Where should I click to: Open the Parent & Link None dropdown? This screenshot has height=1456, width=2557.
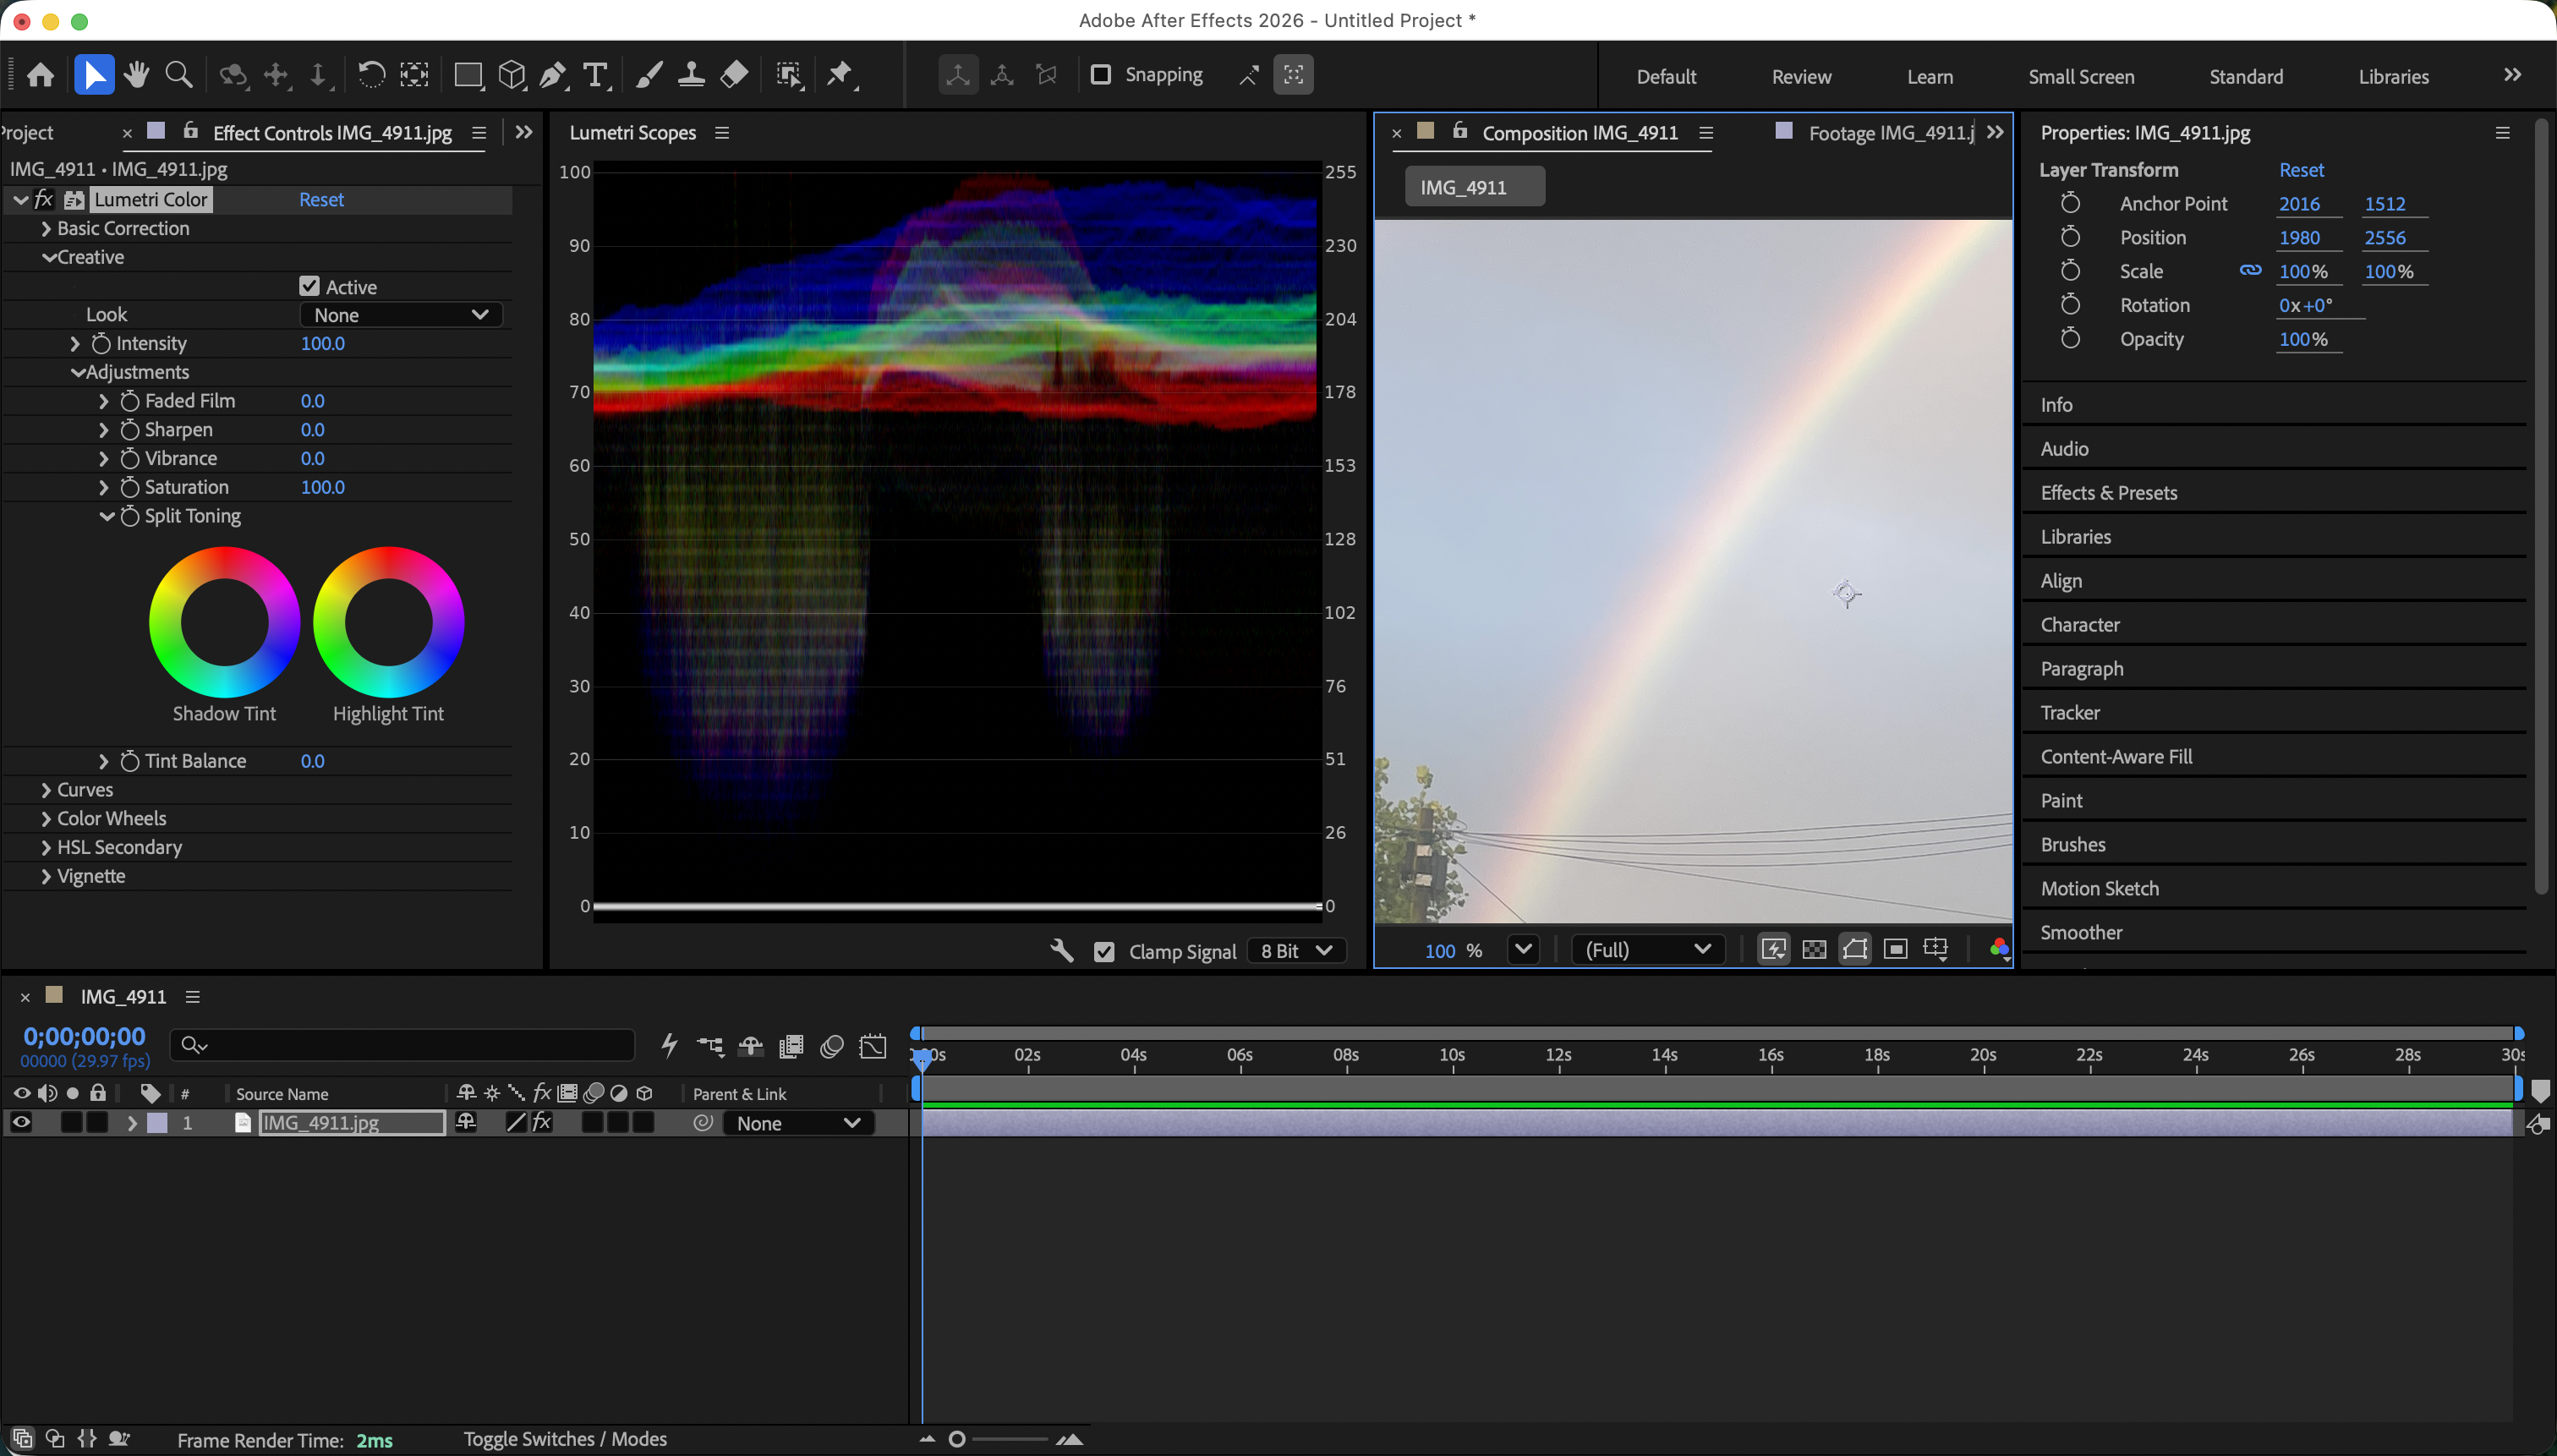(x=798, y=1123)
